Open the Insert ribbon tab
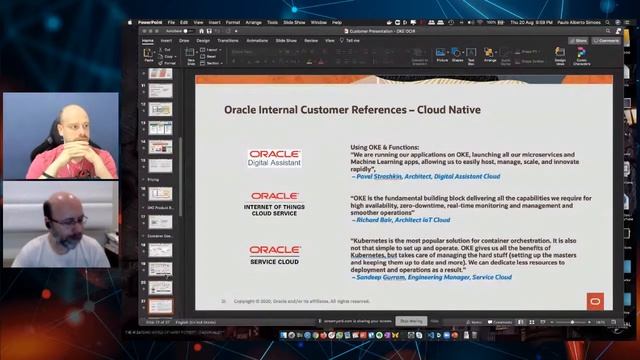640x360 pixels. [x=166, y=41]
